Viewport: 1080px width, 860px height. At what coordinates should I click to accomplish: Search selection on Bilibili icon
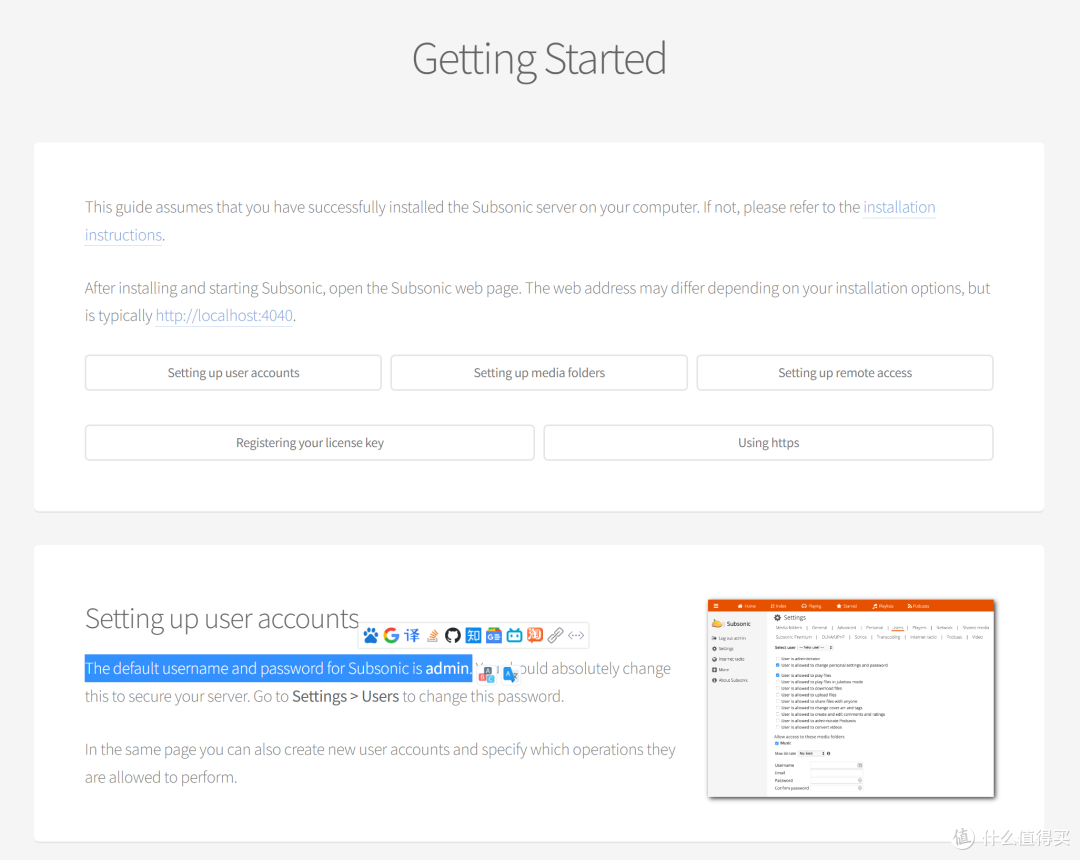pyautogui.click(x=514, y=635)
